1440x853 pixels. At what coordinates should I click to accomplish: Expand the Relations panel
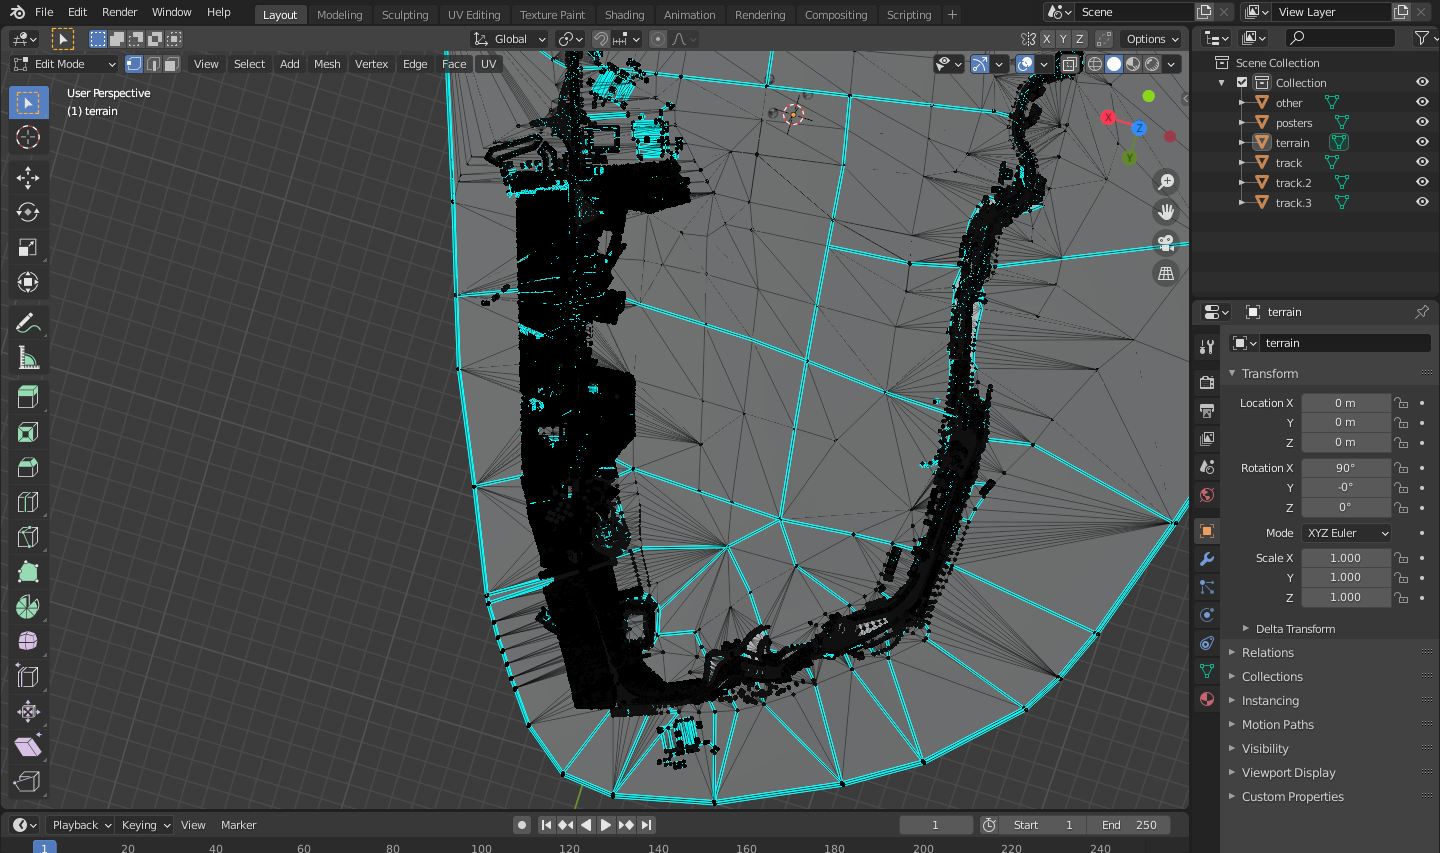pyautogui.click(x=1267, y=653)
